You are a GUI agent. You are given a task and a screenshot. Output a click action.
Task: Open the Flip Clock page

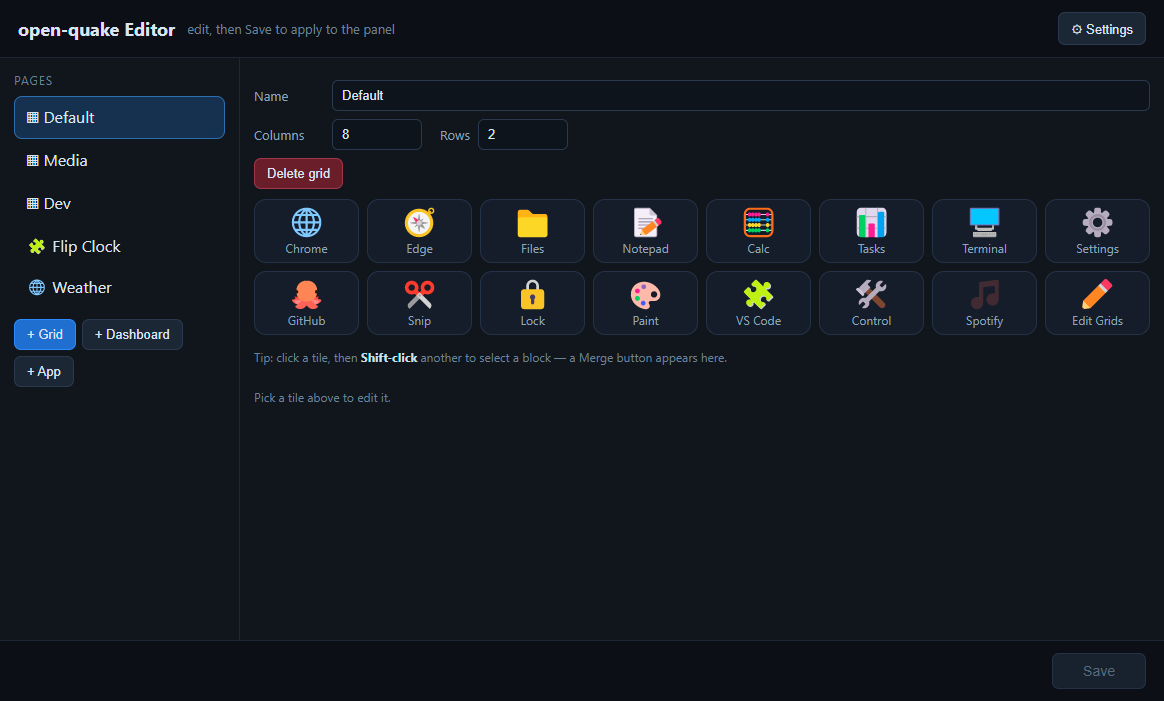coord(119,247)
